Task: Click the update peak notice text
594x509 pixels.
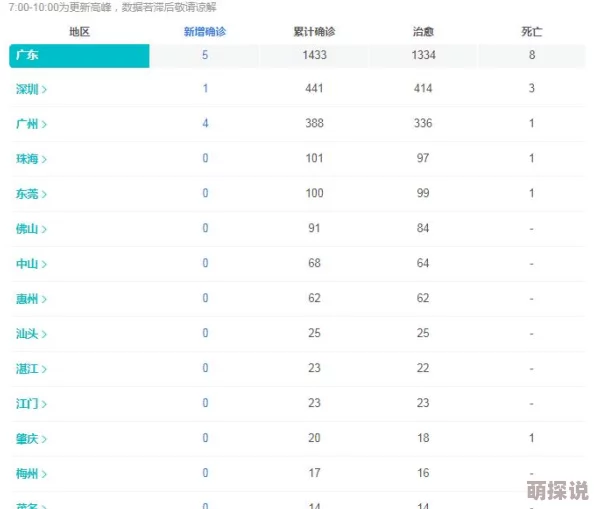Action: (113, 7)
